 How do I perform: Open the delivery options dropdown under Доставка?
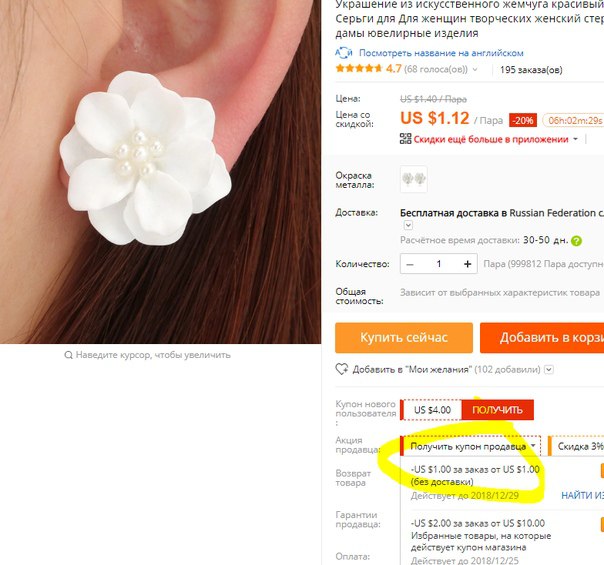[408, 225]
